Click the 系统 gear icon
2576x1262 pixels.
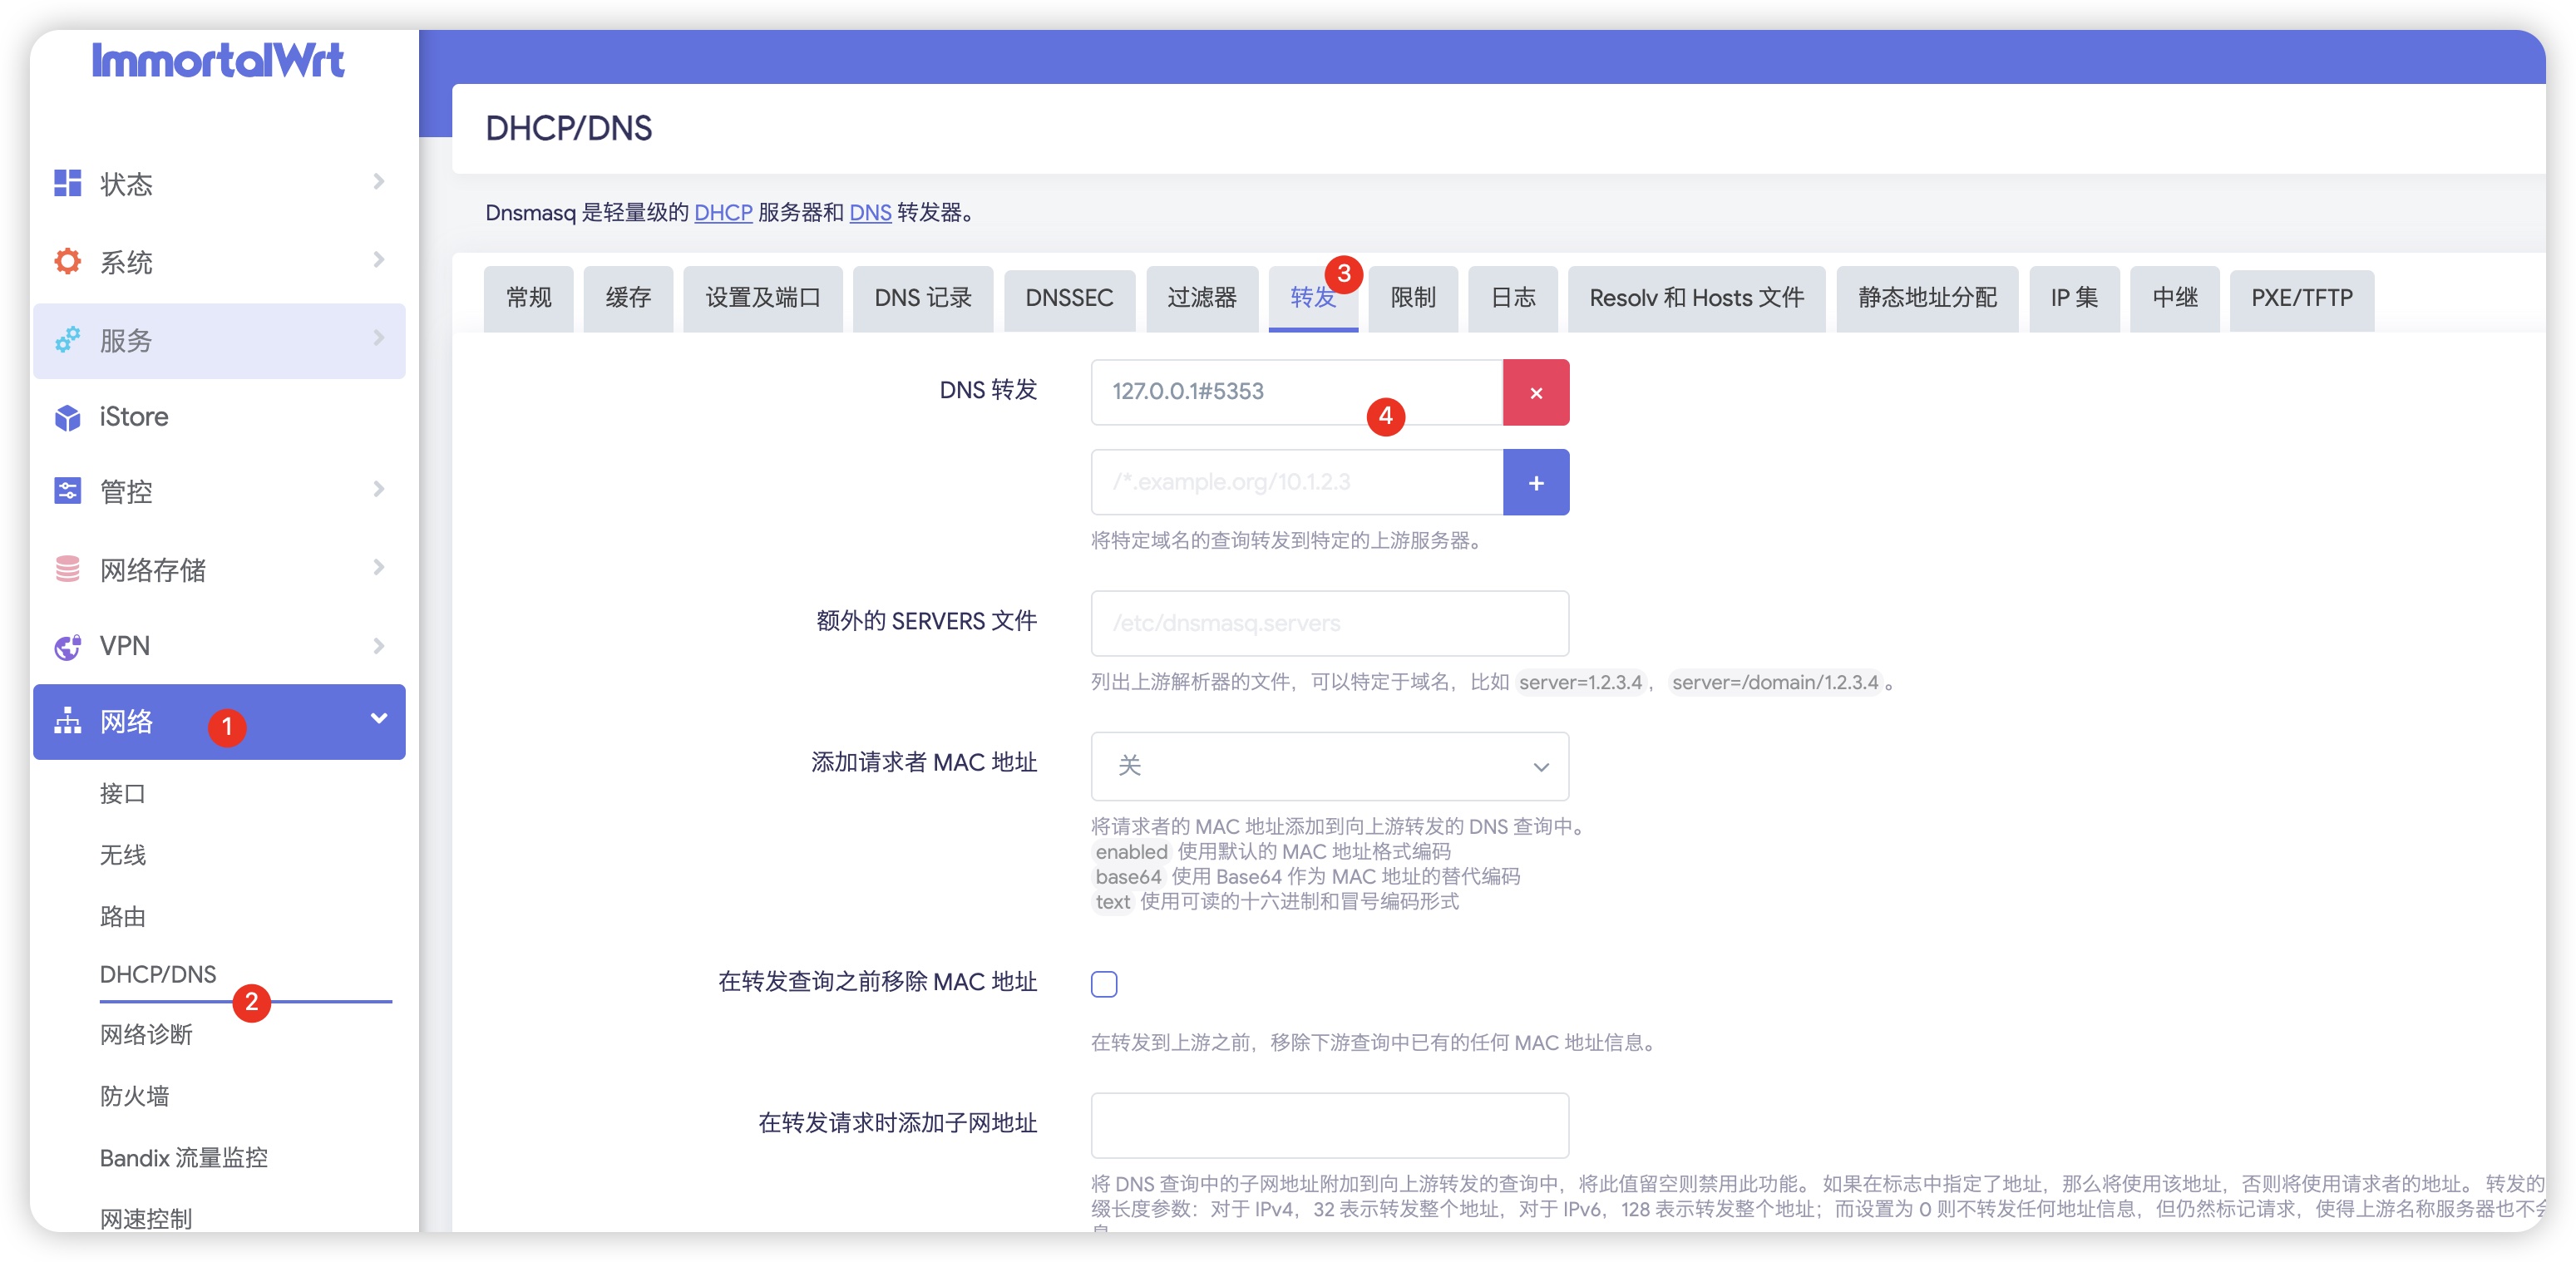pos(66,261)
